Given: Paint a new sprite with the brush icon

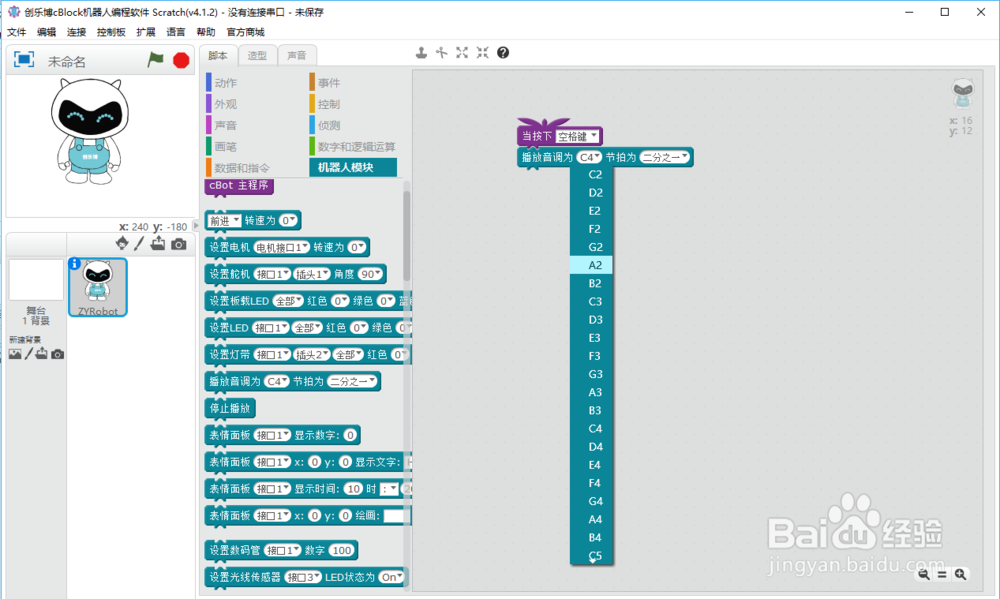Looking at the screenshot, I should (140, 243).
